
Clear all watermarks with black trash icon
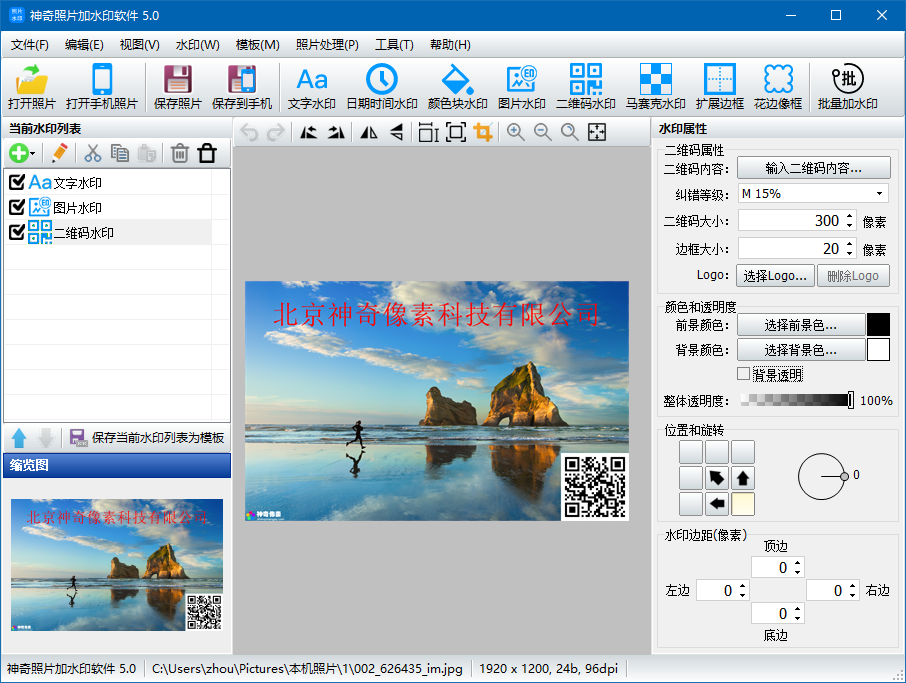[207, 153]
